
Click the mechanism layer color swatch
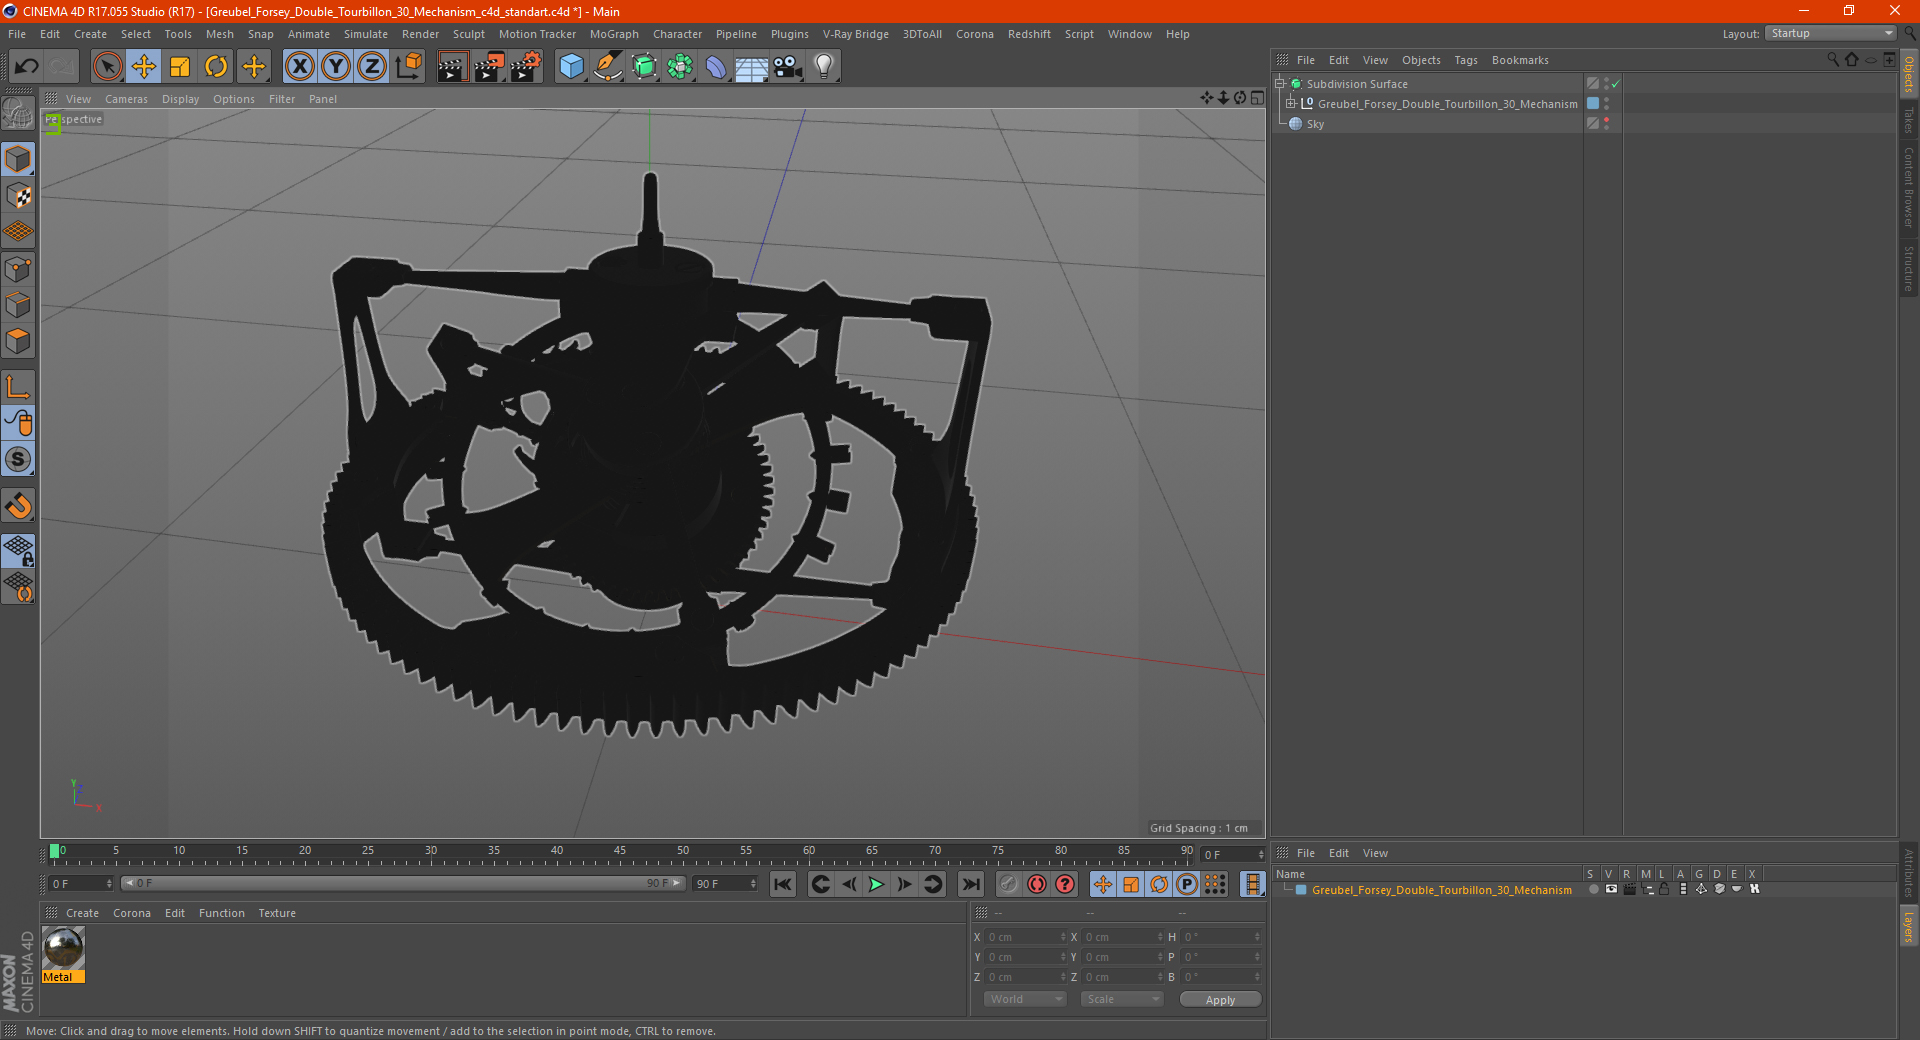(x=1301, y=890)
